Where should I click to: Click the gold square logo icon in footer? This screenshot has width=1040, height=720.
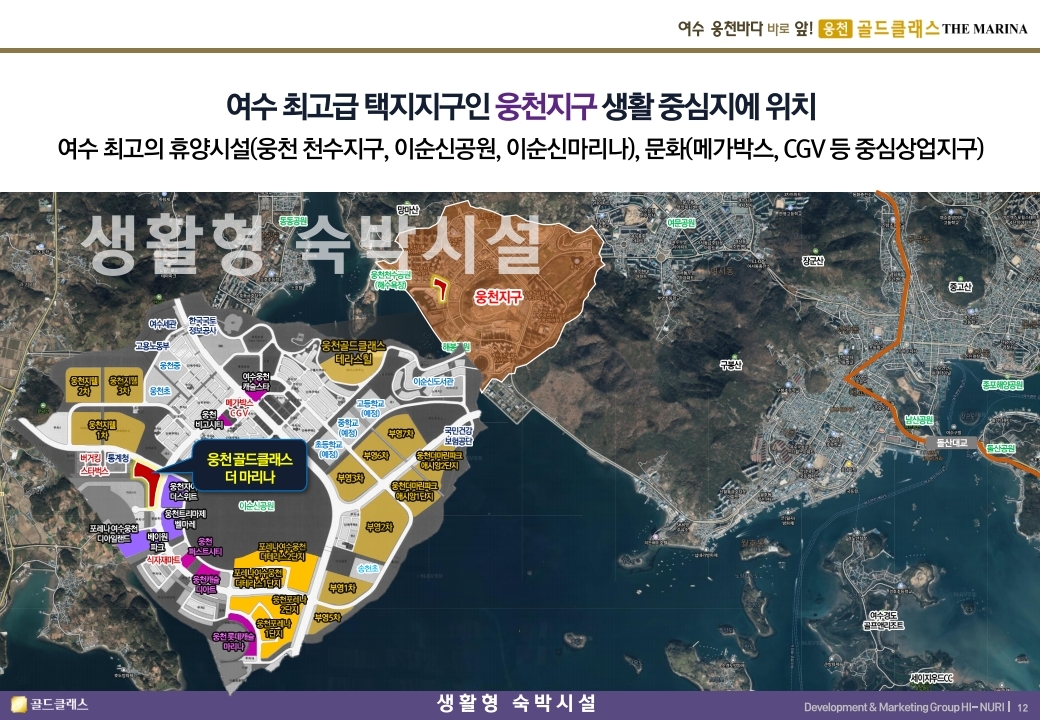(x=19, y=704)
